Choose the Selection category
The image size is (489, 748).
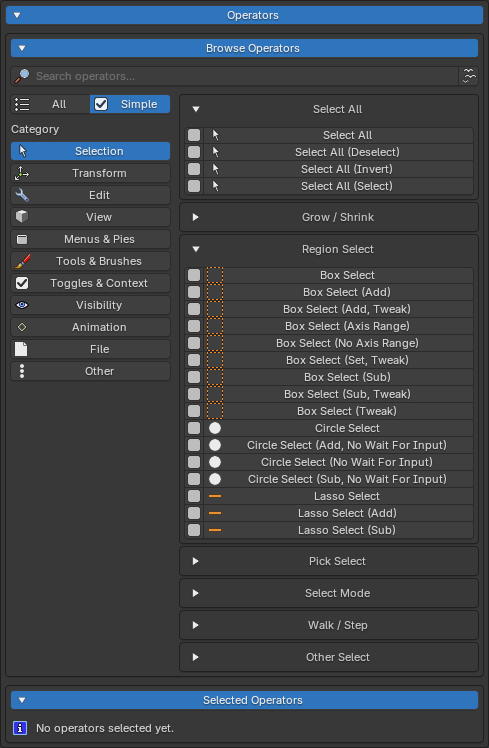click(91, 151)
